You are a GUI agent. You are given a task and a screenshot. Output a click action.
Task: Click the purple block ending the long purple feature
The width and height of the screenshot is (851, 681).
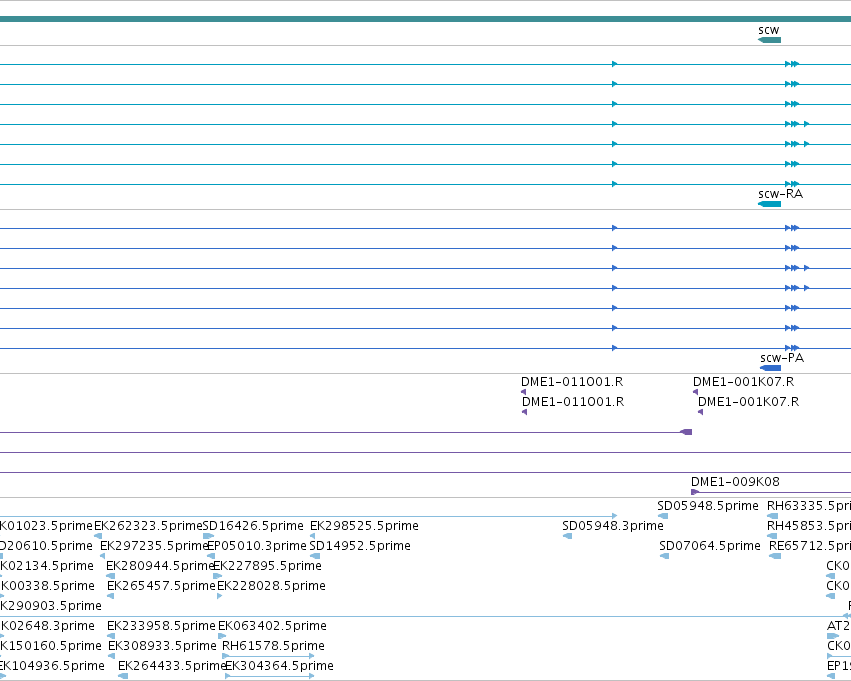tap(686, 432)
